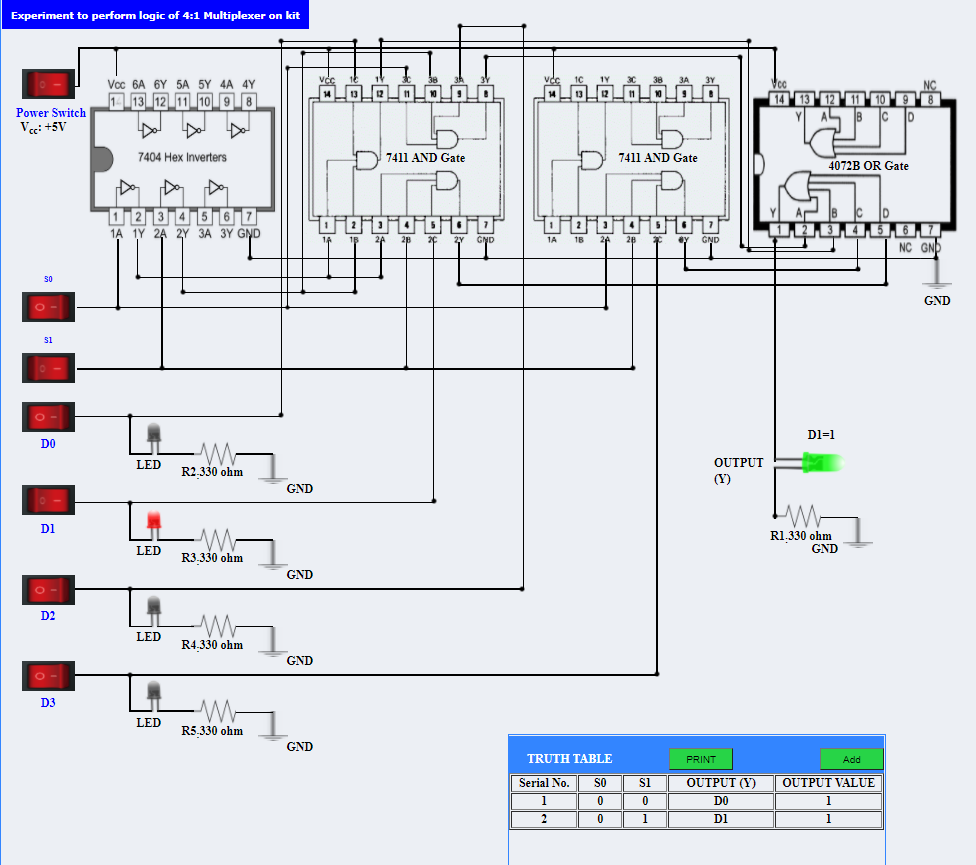The width and height of the screenshot is (976, 865).
Task: Toggle the S1 select switch
Action: tap(49, 368)
